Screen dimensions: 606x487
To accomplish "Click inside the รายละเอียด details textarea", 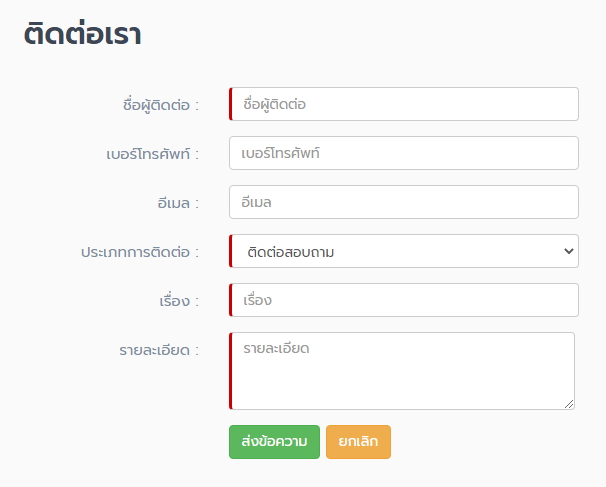I will pos(402,371).
